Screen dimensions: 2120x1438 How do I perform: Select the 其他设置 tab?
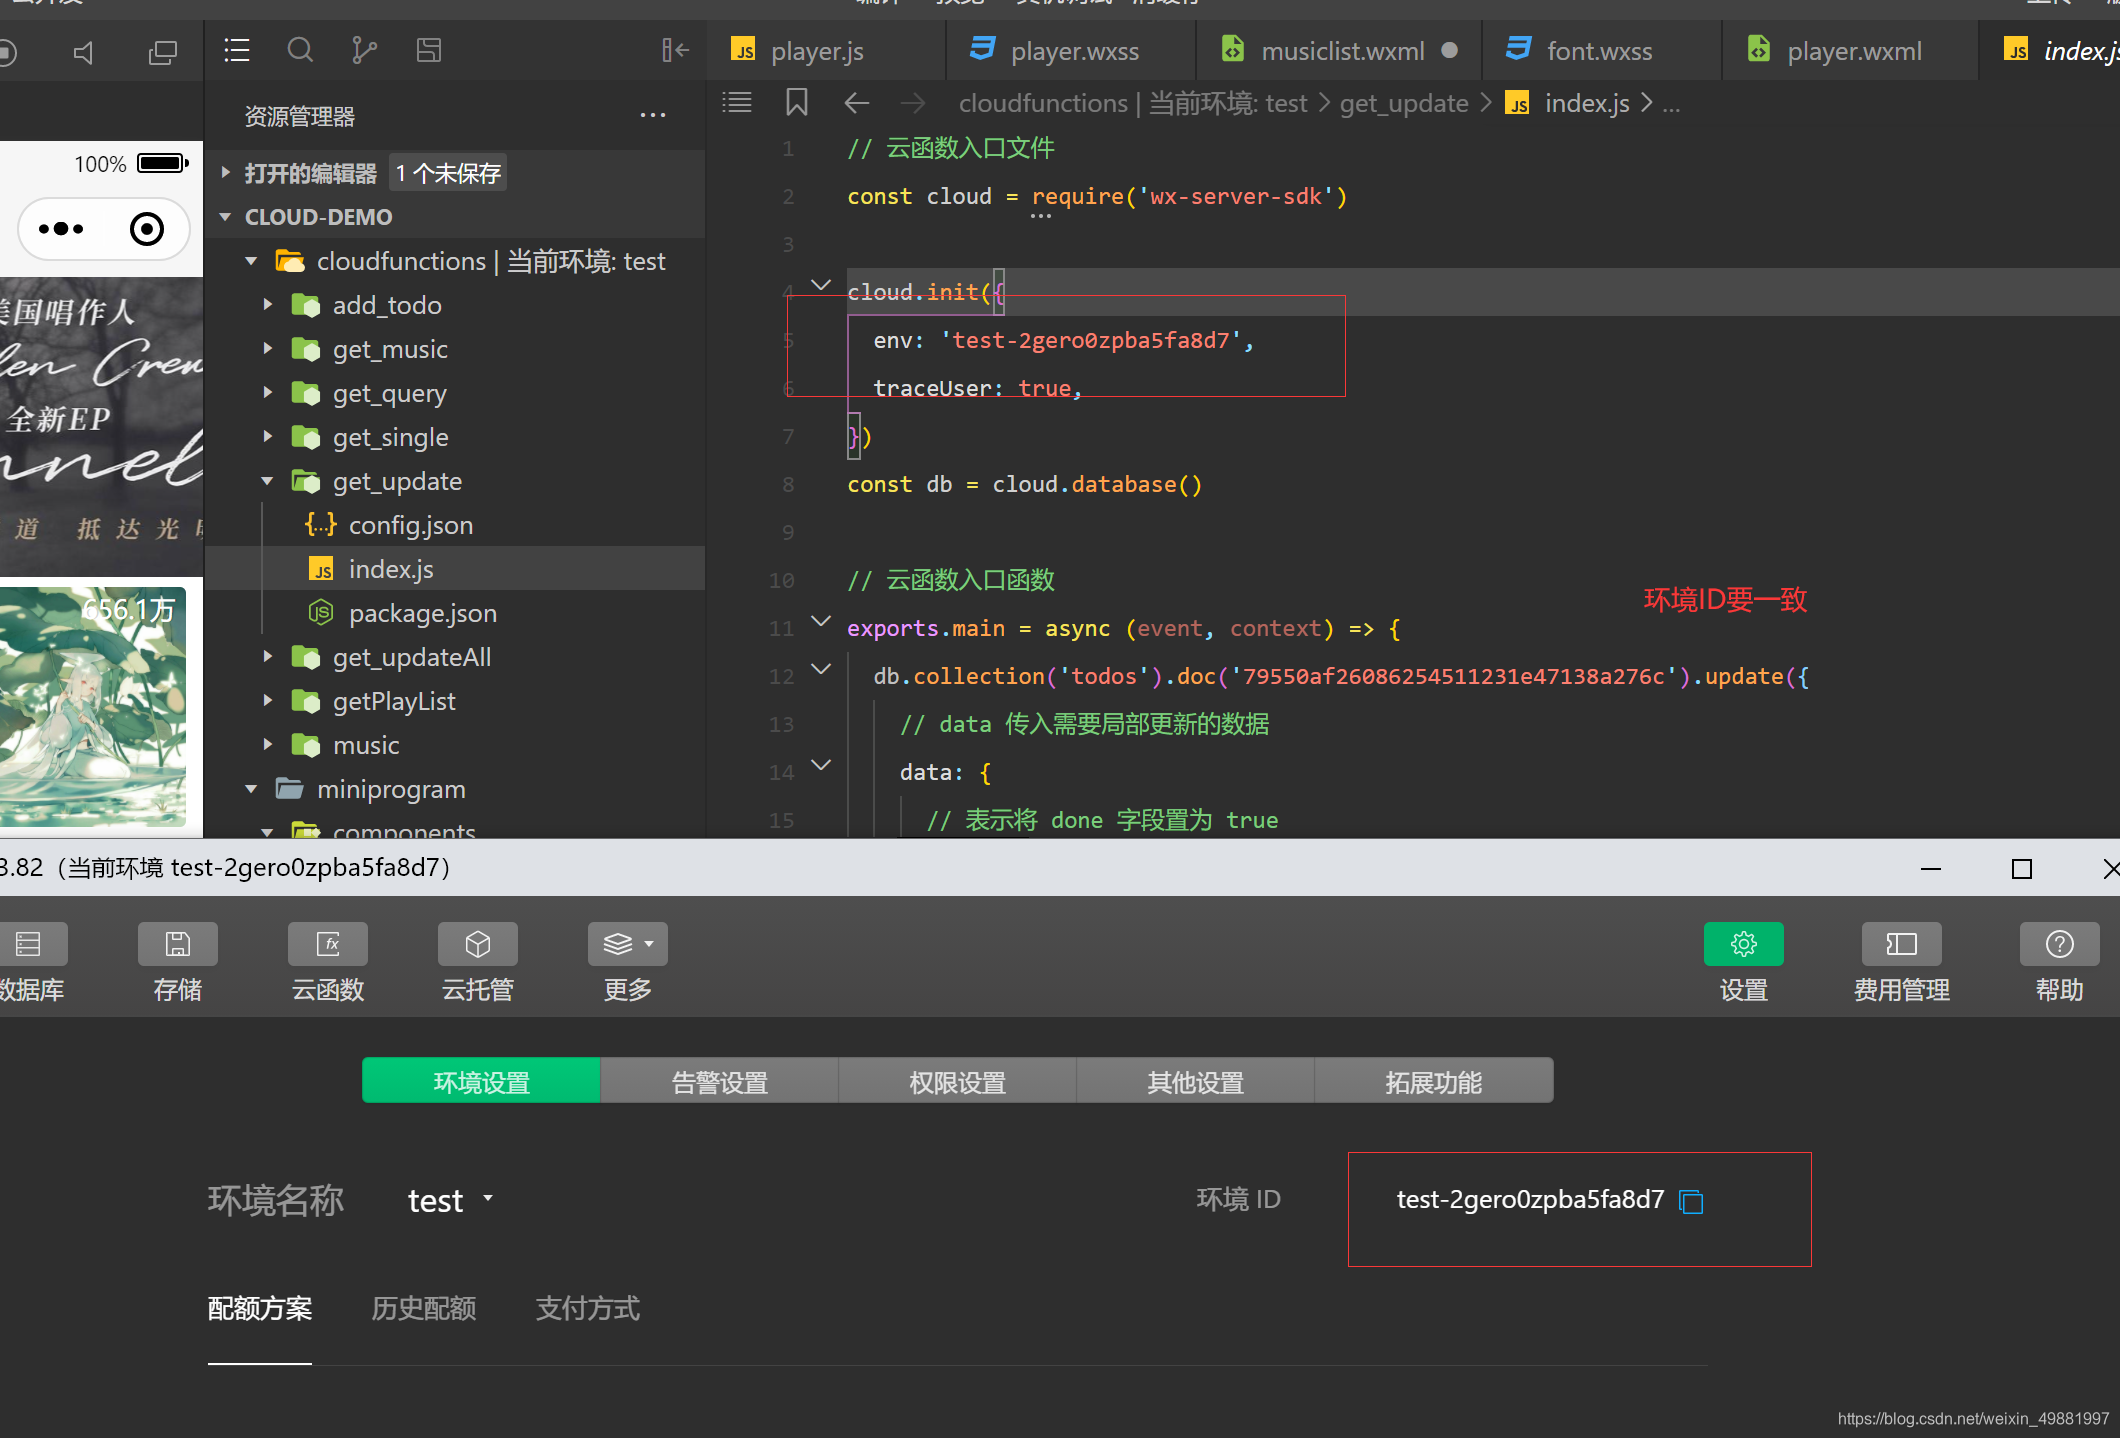1195,1081
